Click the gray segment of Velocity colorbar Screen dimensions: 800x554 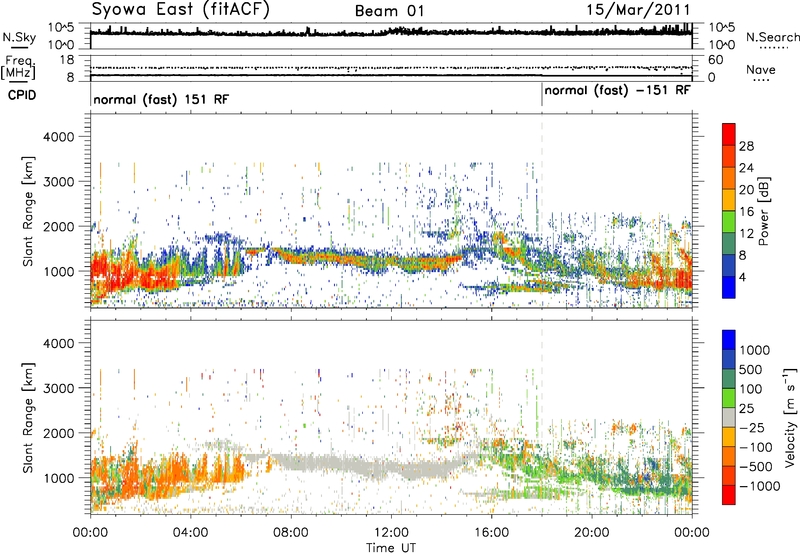point(729,417)
